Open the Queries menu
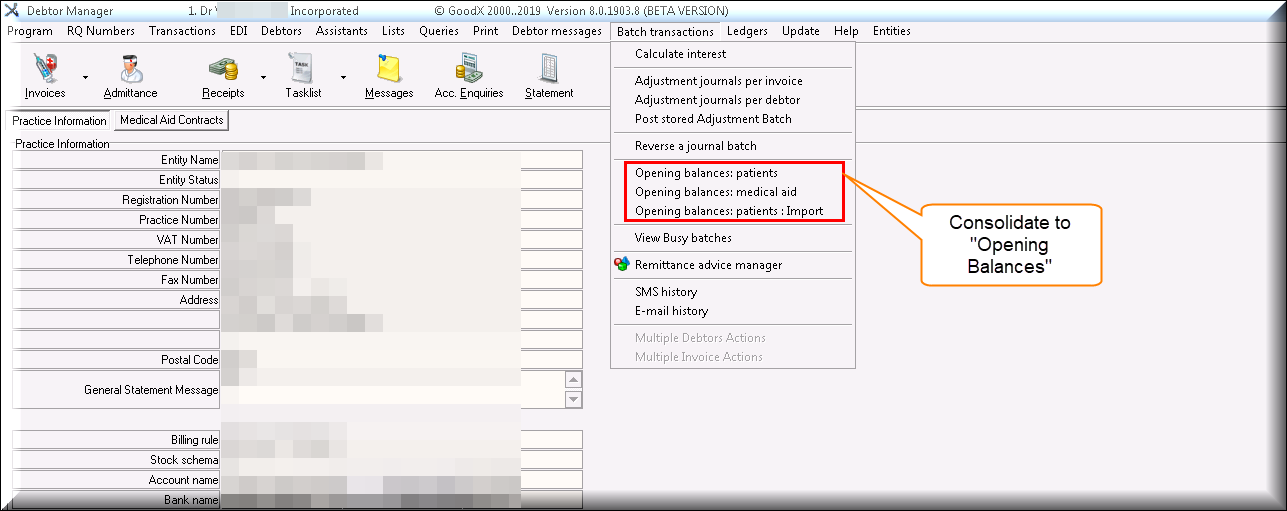1287x511 pixels. click(x=439, y=31)
